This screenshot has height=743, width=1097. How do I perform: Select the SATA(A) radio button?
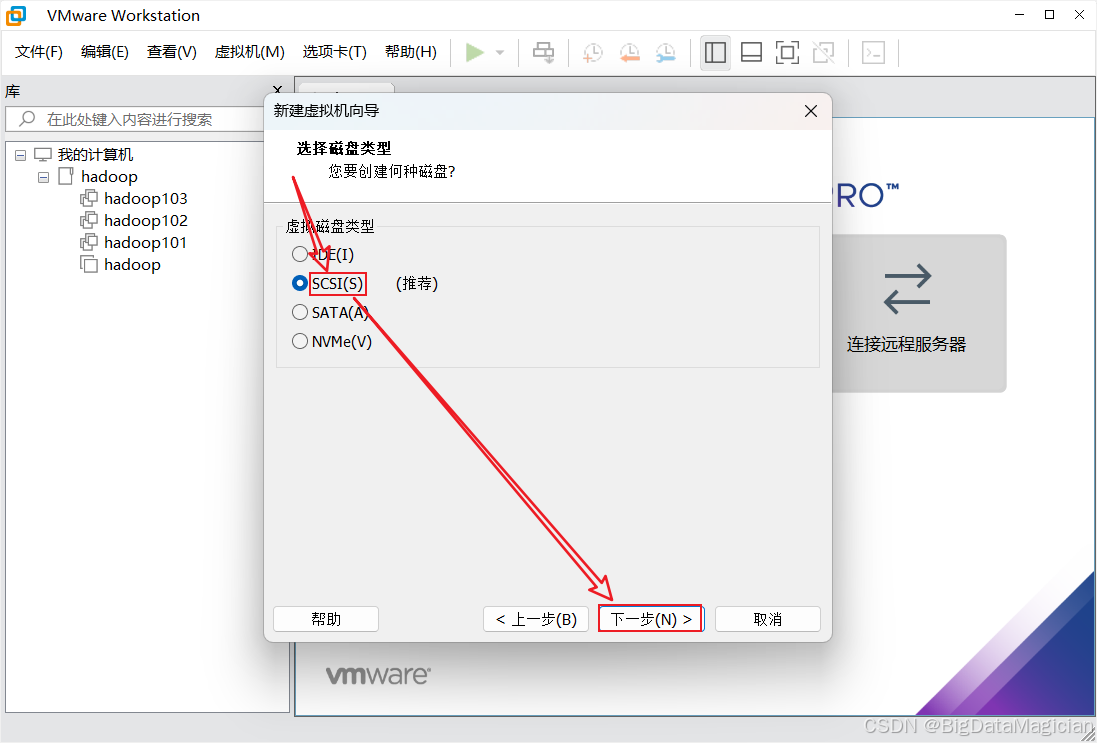pos(300,312)
